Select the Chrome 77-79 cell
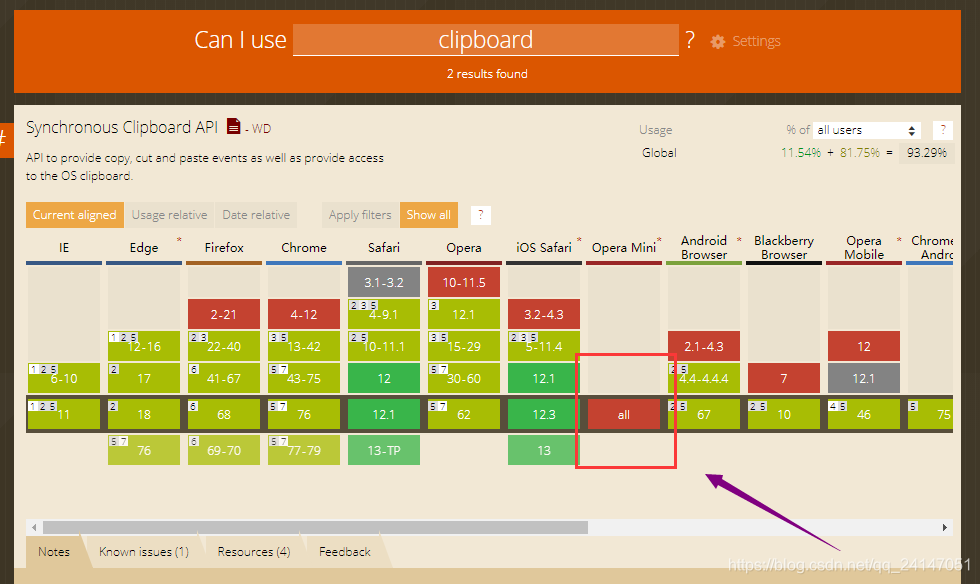 click(304, 450)
